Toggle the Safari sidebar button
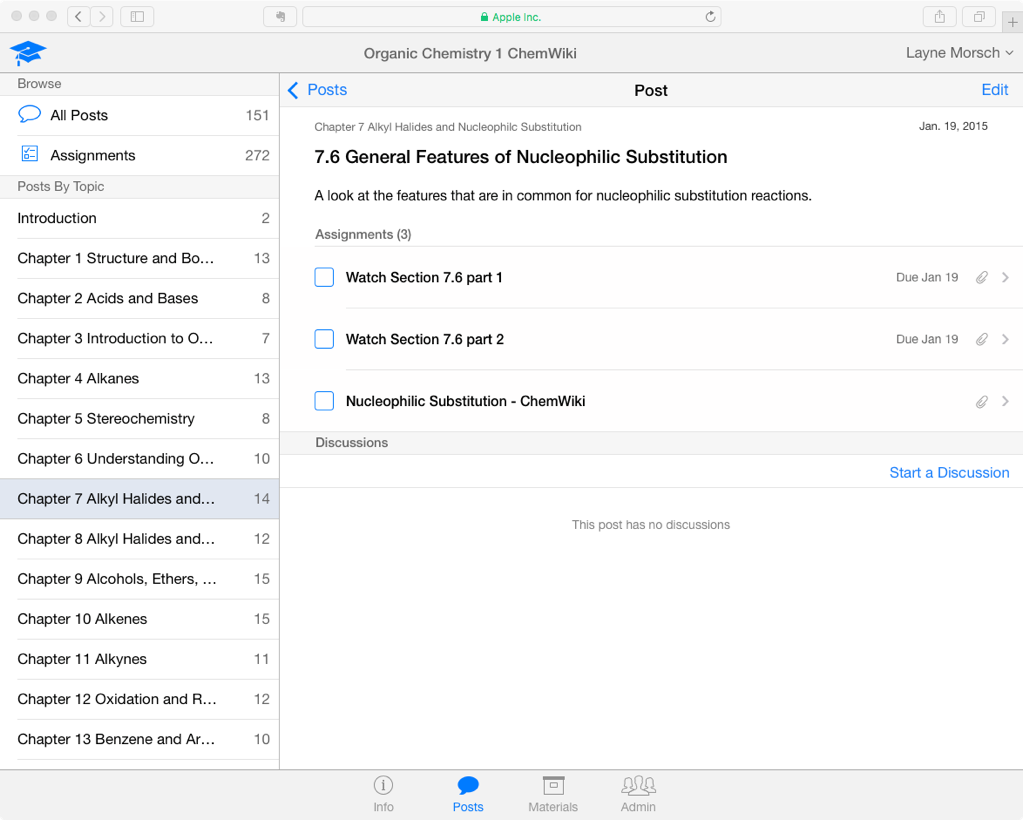The width and height of the screenshot is (1023, 820). coord(138,16)
